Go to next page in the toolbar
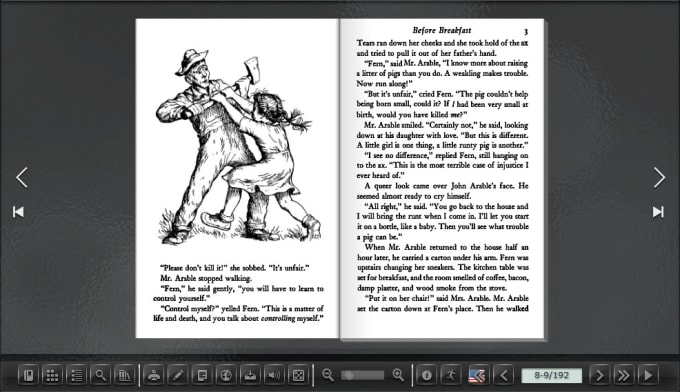The height and width of the screenshot is (392, 680). (x=599, y=375)
